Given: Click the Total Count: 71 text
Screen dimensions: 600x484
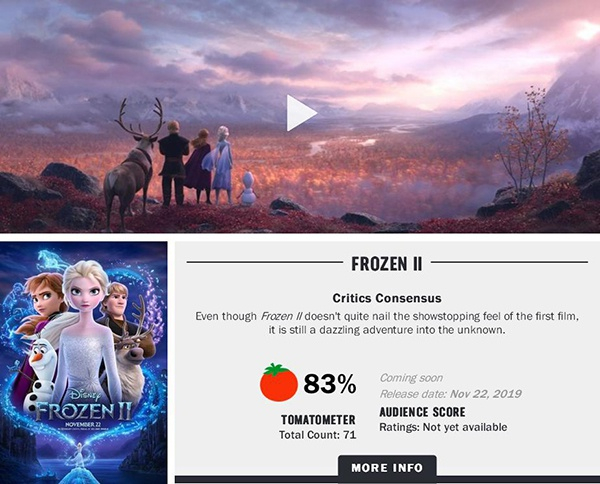Looking at the screenshot, I should click(318, 435).
